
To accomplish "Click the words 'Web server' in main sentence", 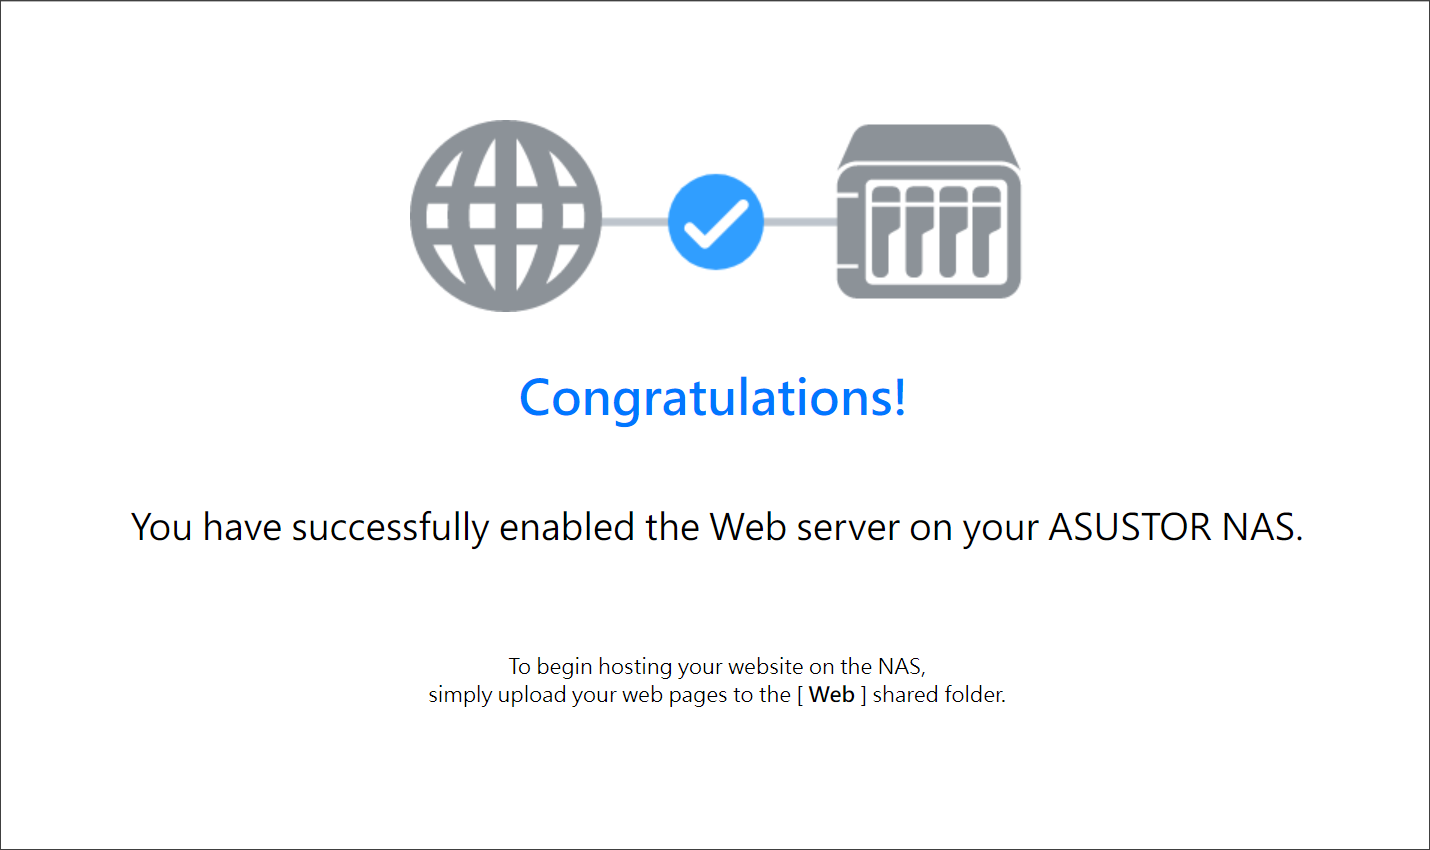I will (x=804, y=527).
